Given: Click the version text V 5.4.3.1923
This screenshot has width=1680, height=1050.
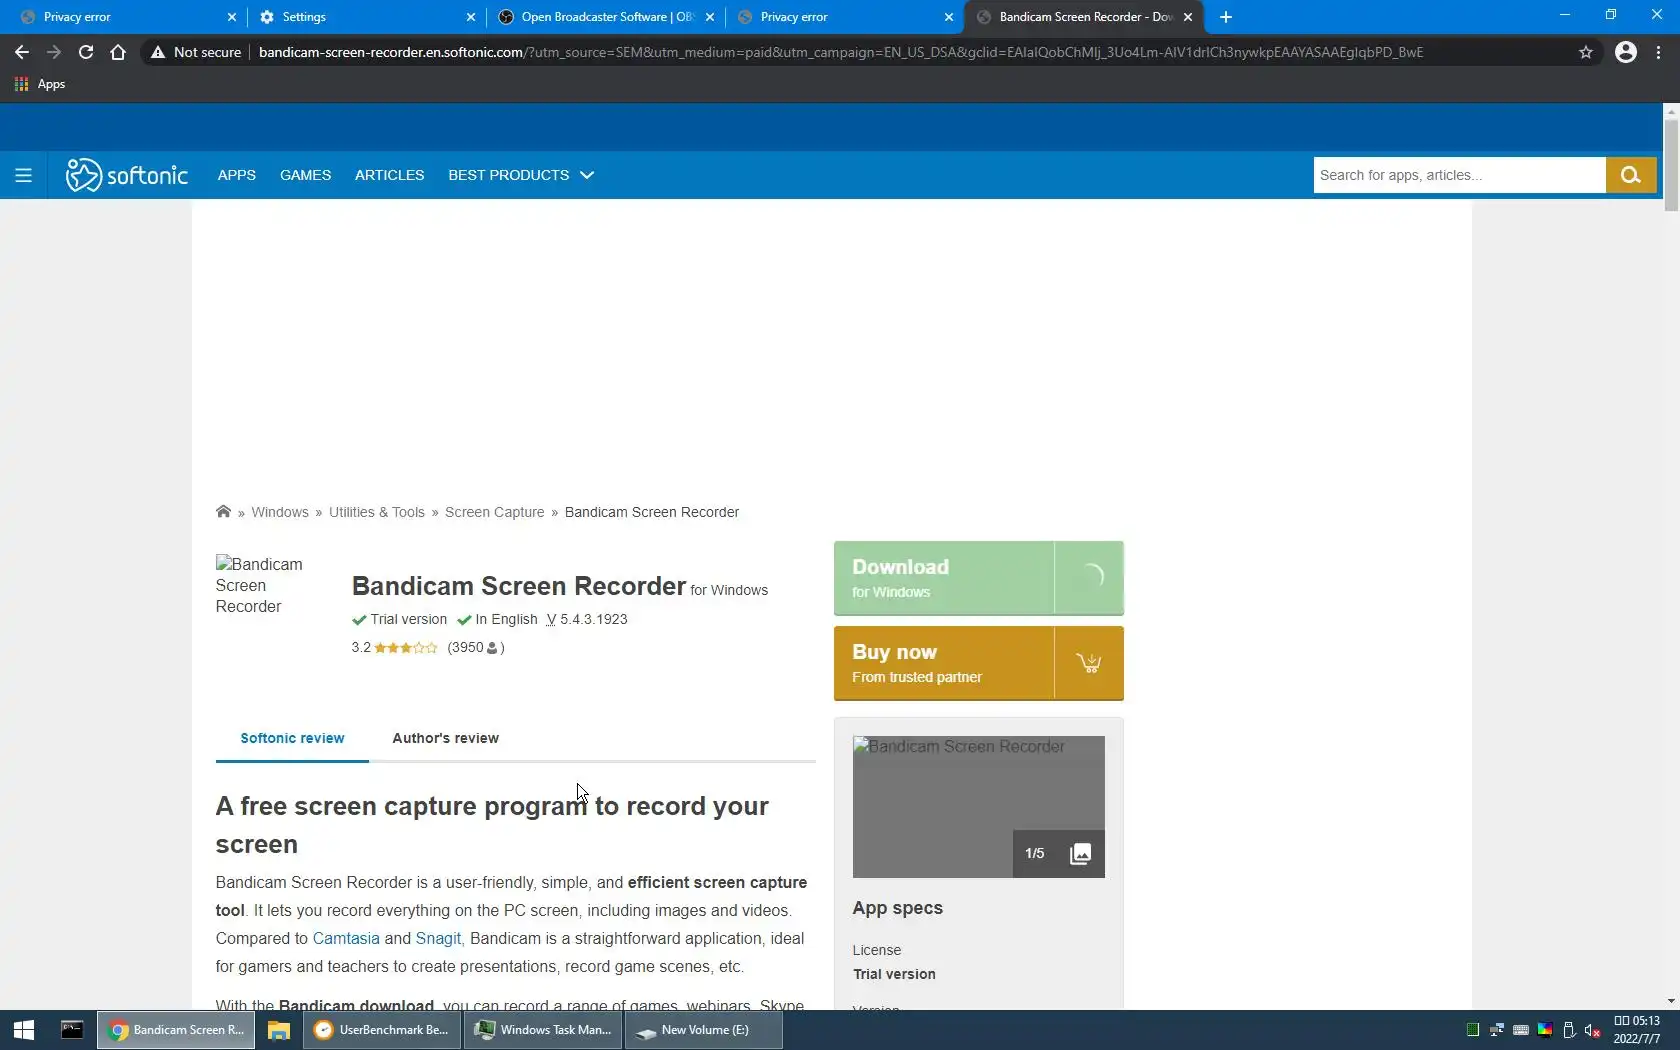Looking at the screenshot, I should tap(587, 619).
